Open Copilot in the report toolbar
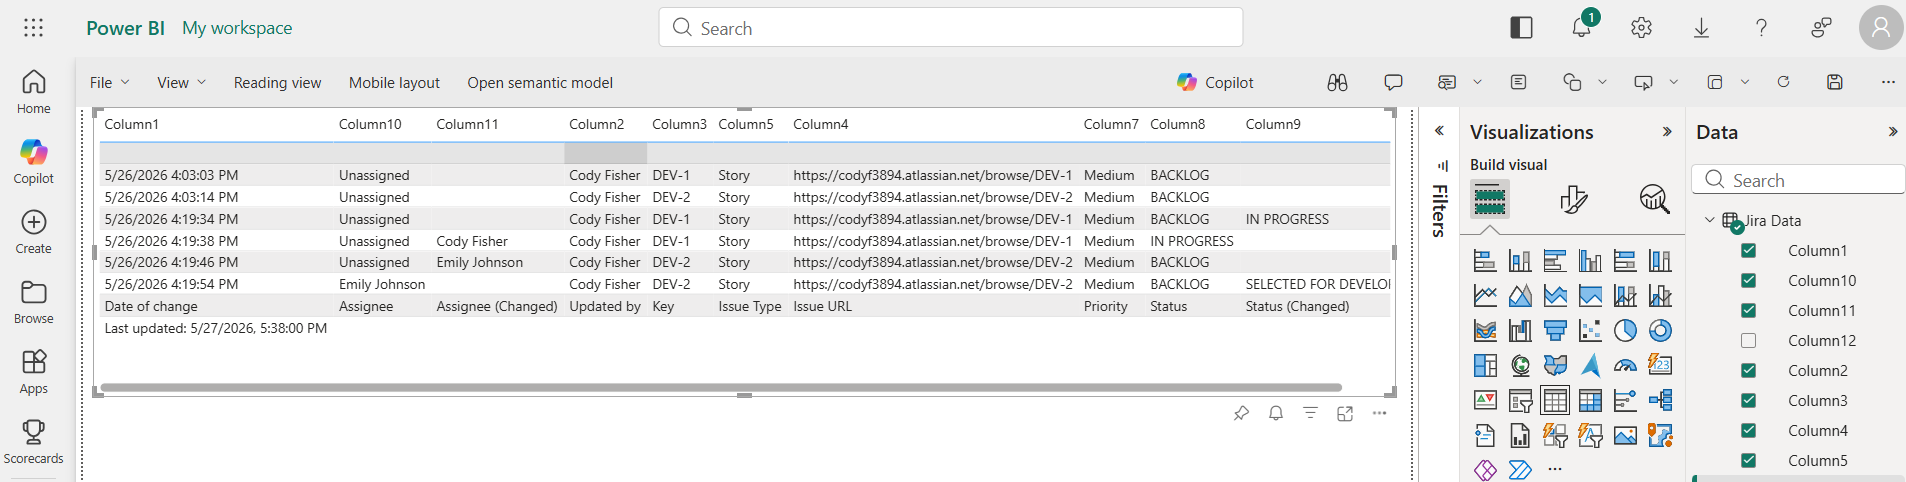The image size is (1906, 482). [1215, 82]
